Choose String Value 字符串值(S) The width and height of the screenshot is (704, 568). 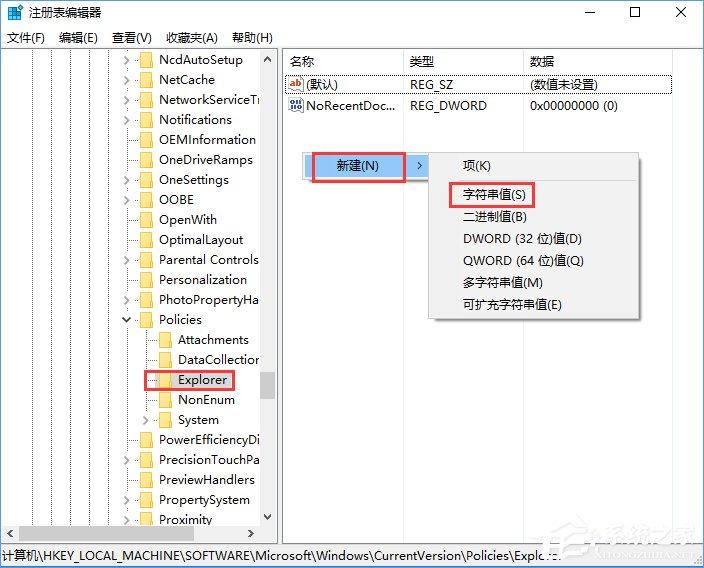pyautogui.click(x=494, y=194)
